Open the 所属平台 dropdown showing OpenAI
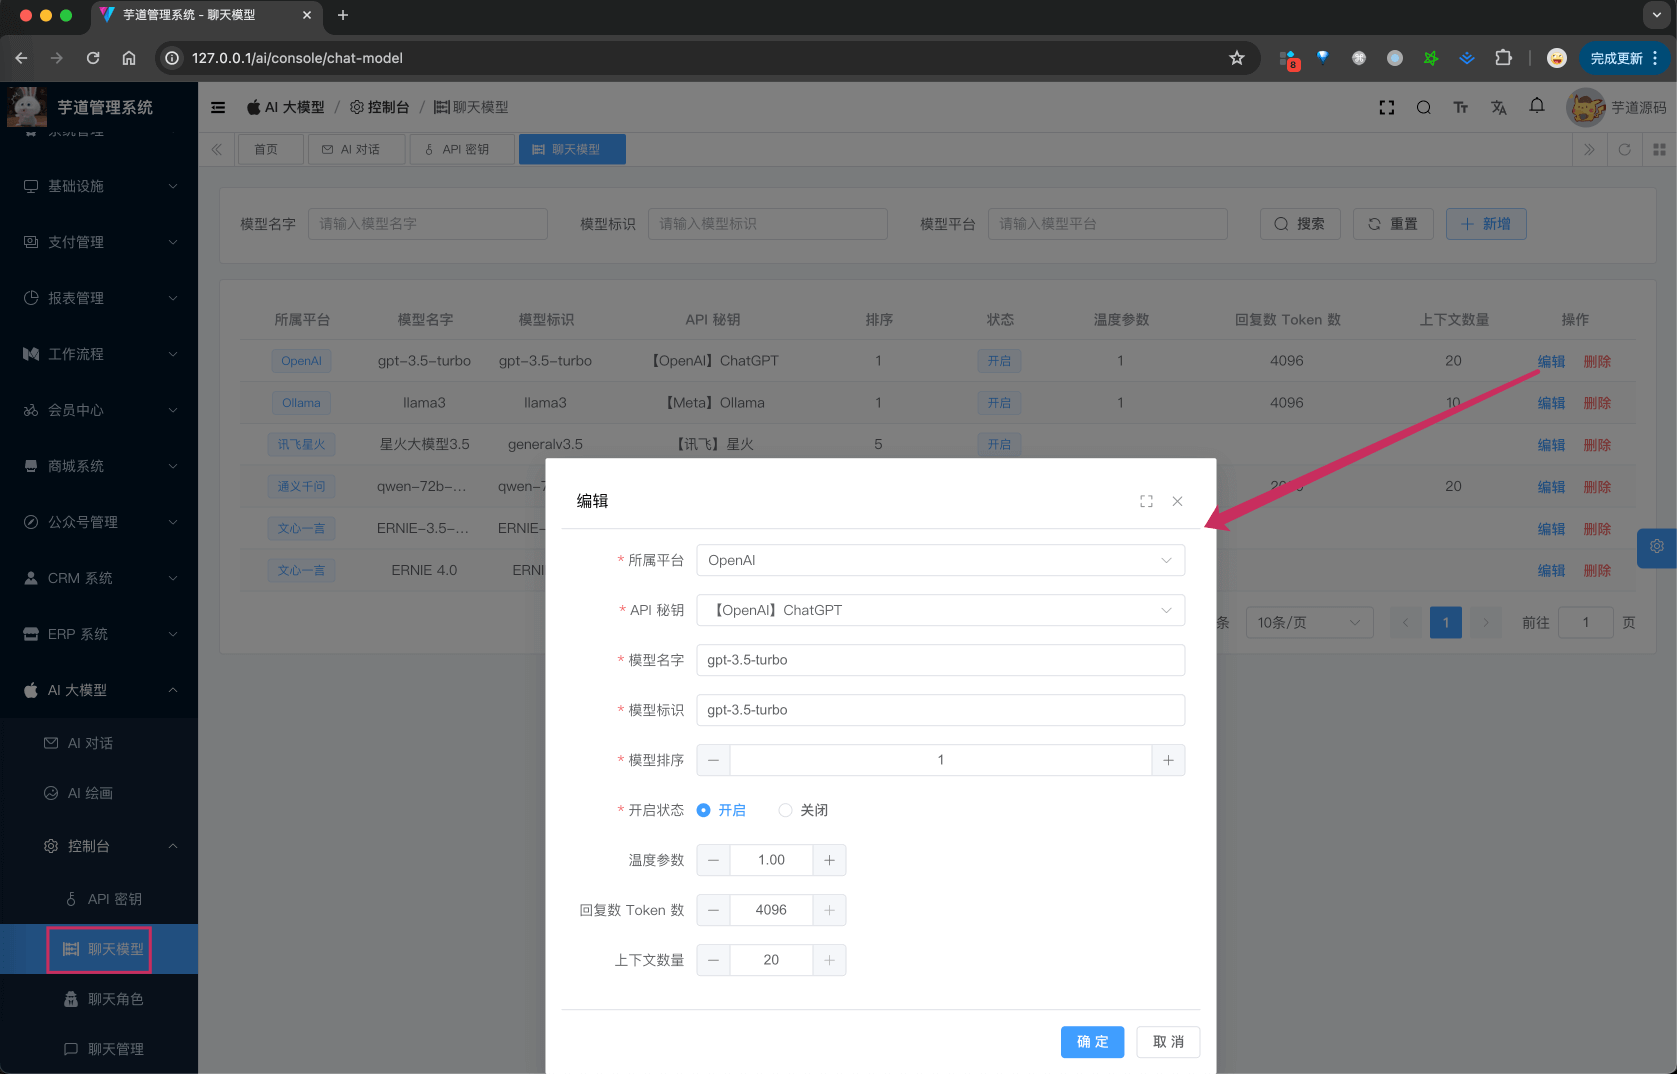The height and width of the screenshot is (1074, 1677). tap(940, 560)
